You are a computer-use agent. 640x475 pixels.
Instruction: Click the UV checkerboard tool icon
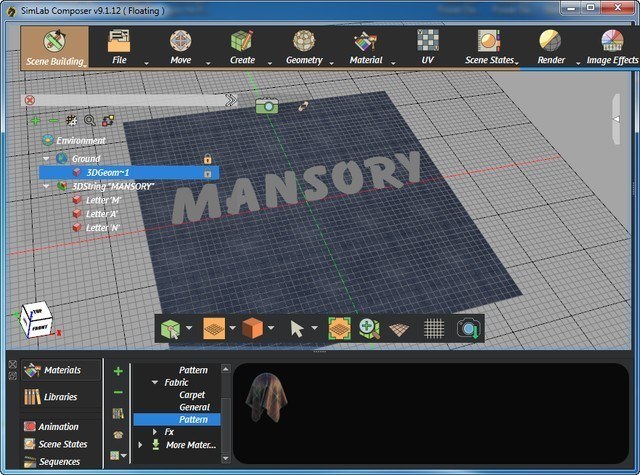point(428,46)
